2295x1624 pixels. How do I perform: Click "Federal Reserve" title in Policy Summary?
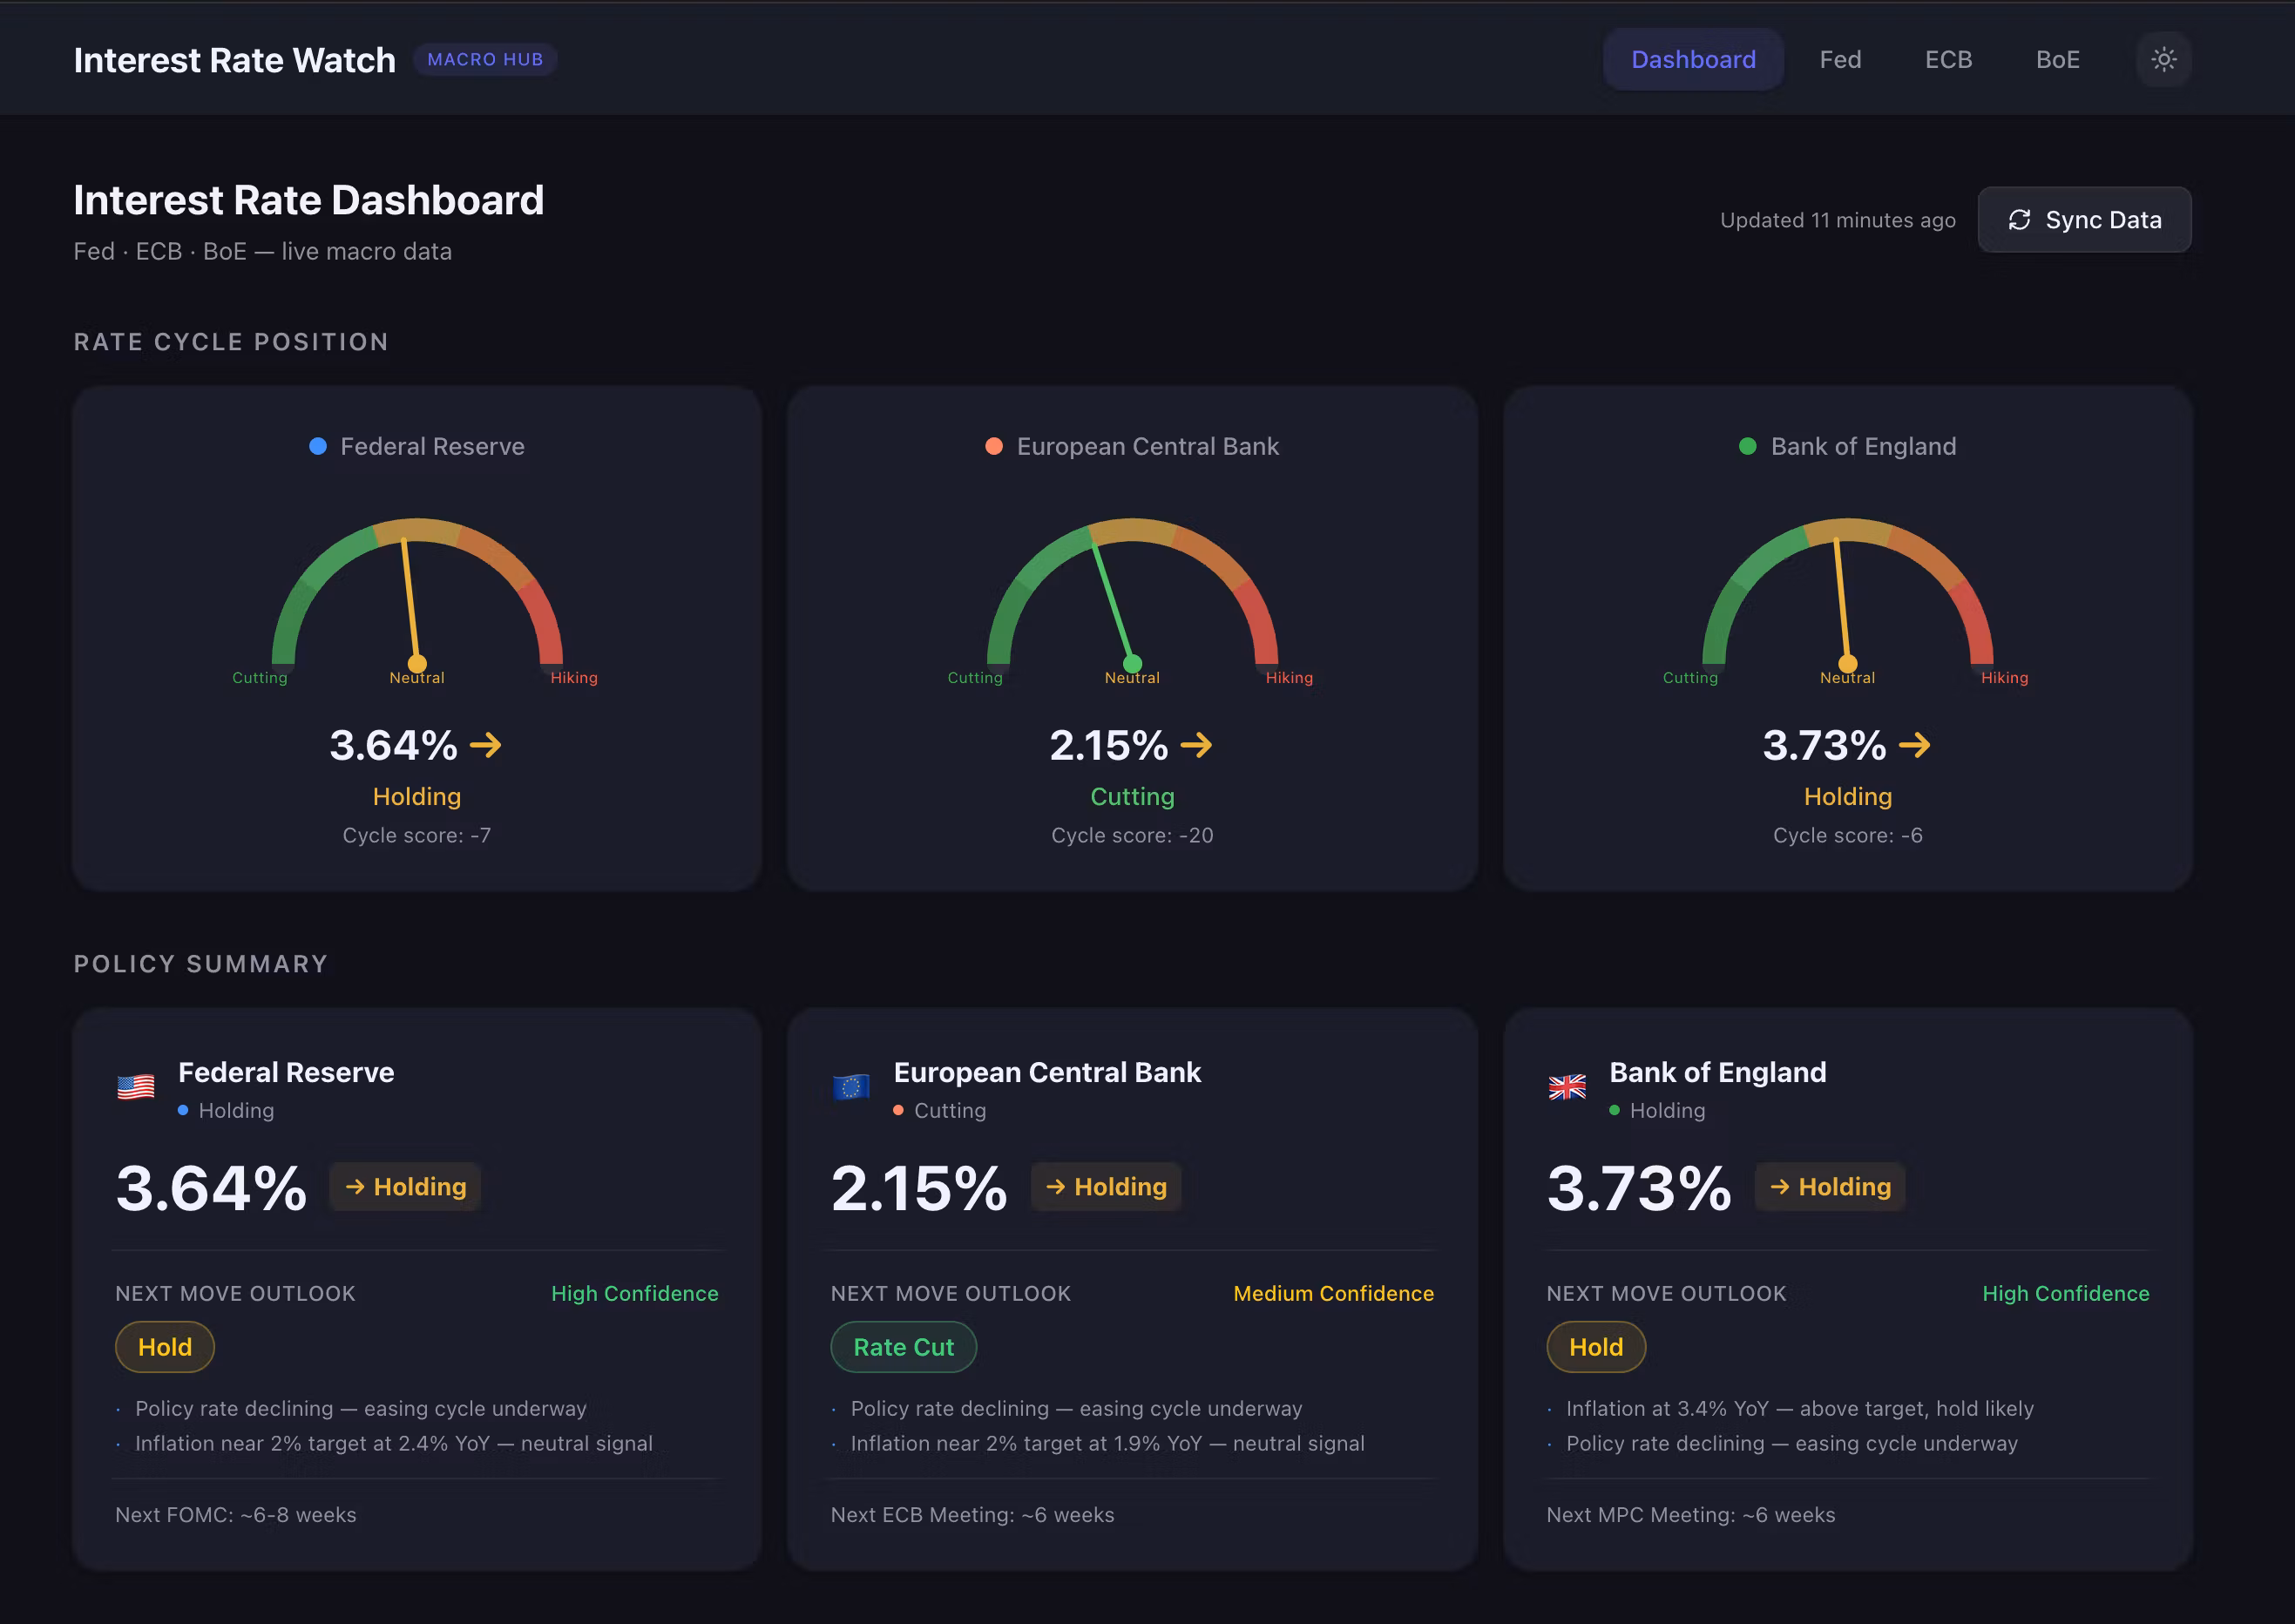click(x=286, y=1072)
